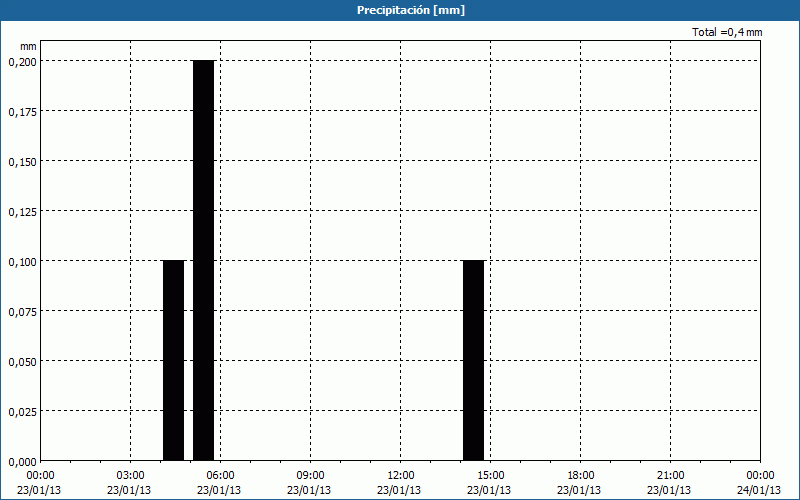Image resolution: width=800 pixels, height=500 pixels.
Task: Click the 23/01/13 date under 06:00
Action: pos(219,490)
